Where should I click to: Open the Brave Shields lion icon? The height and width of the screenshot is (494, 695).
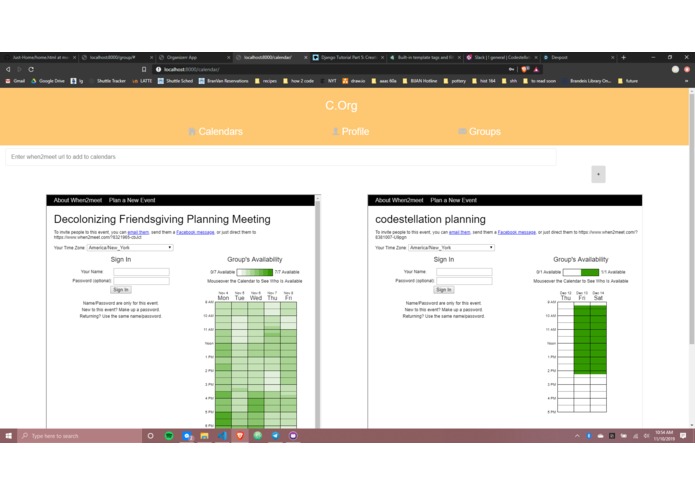tap(525, 70)
